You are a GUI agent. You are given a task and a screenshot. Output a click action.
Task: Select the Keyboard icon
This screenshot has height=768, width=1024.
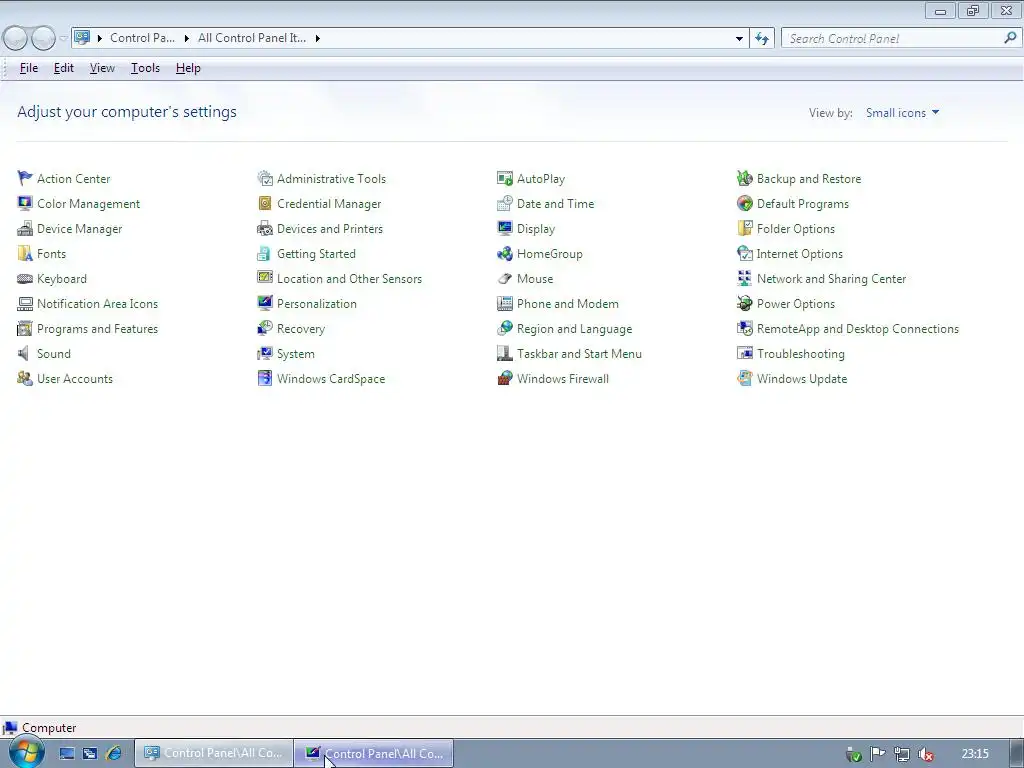[x=25, y=279]
